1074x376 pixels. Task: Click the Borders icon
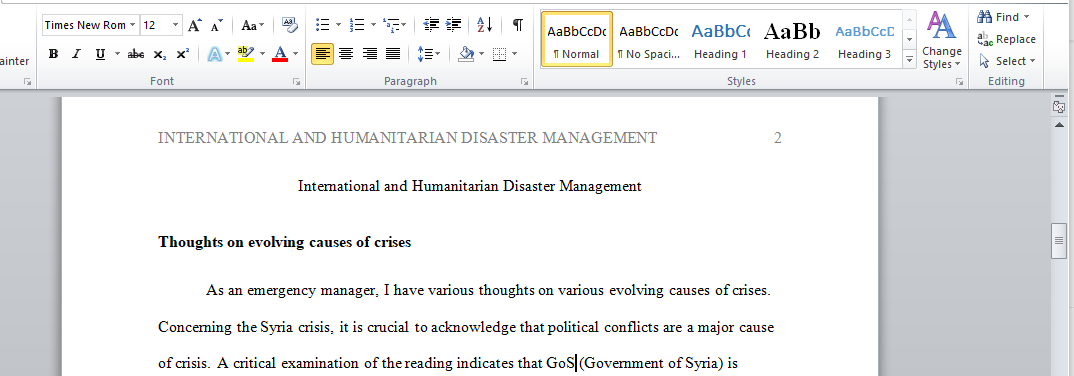499,54
